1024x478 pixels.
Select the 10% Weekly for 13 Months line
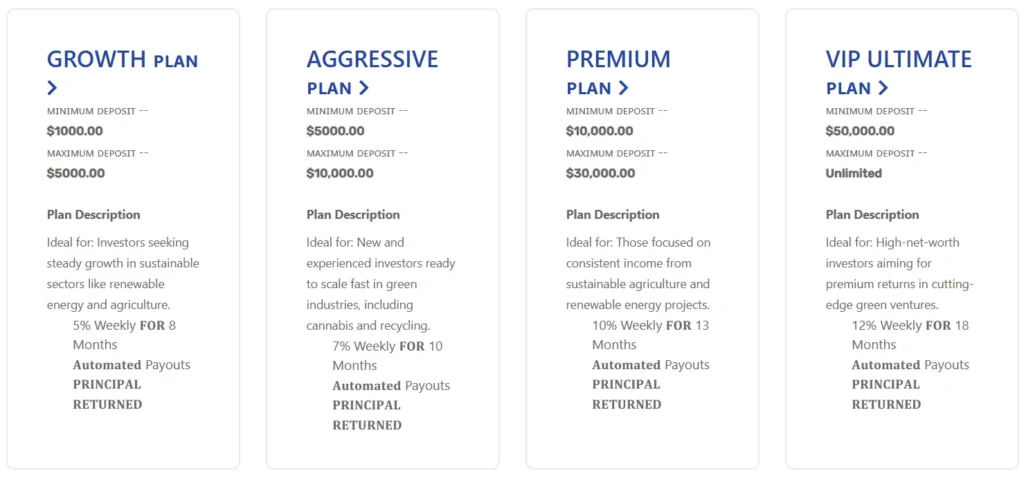tap(650, 335)
